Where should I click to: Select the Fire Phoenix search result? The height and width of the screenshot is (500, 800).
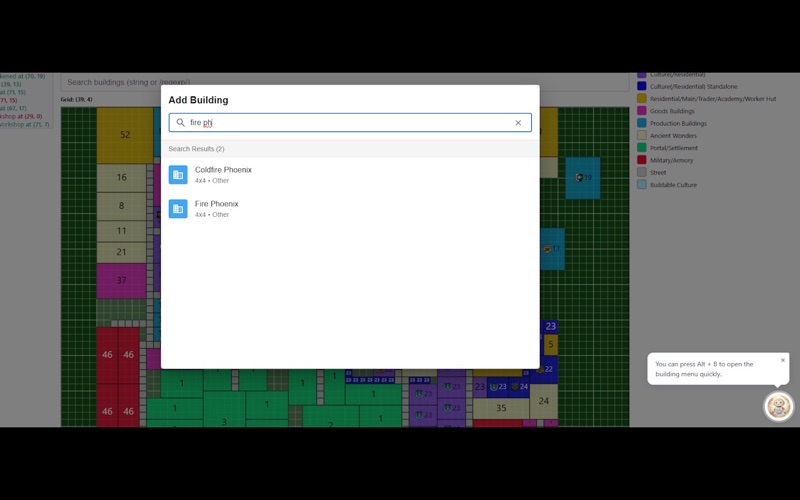tap(350, 209)
